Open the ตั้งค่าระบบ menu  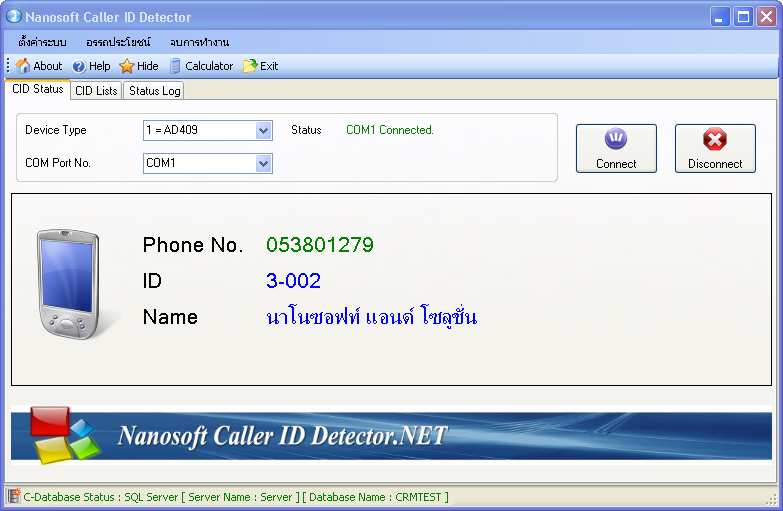coord(42,42)
